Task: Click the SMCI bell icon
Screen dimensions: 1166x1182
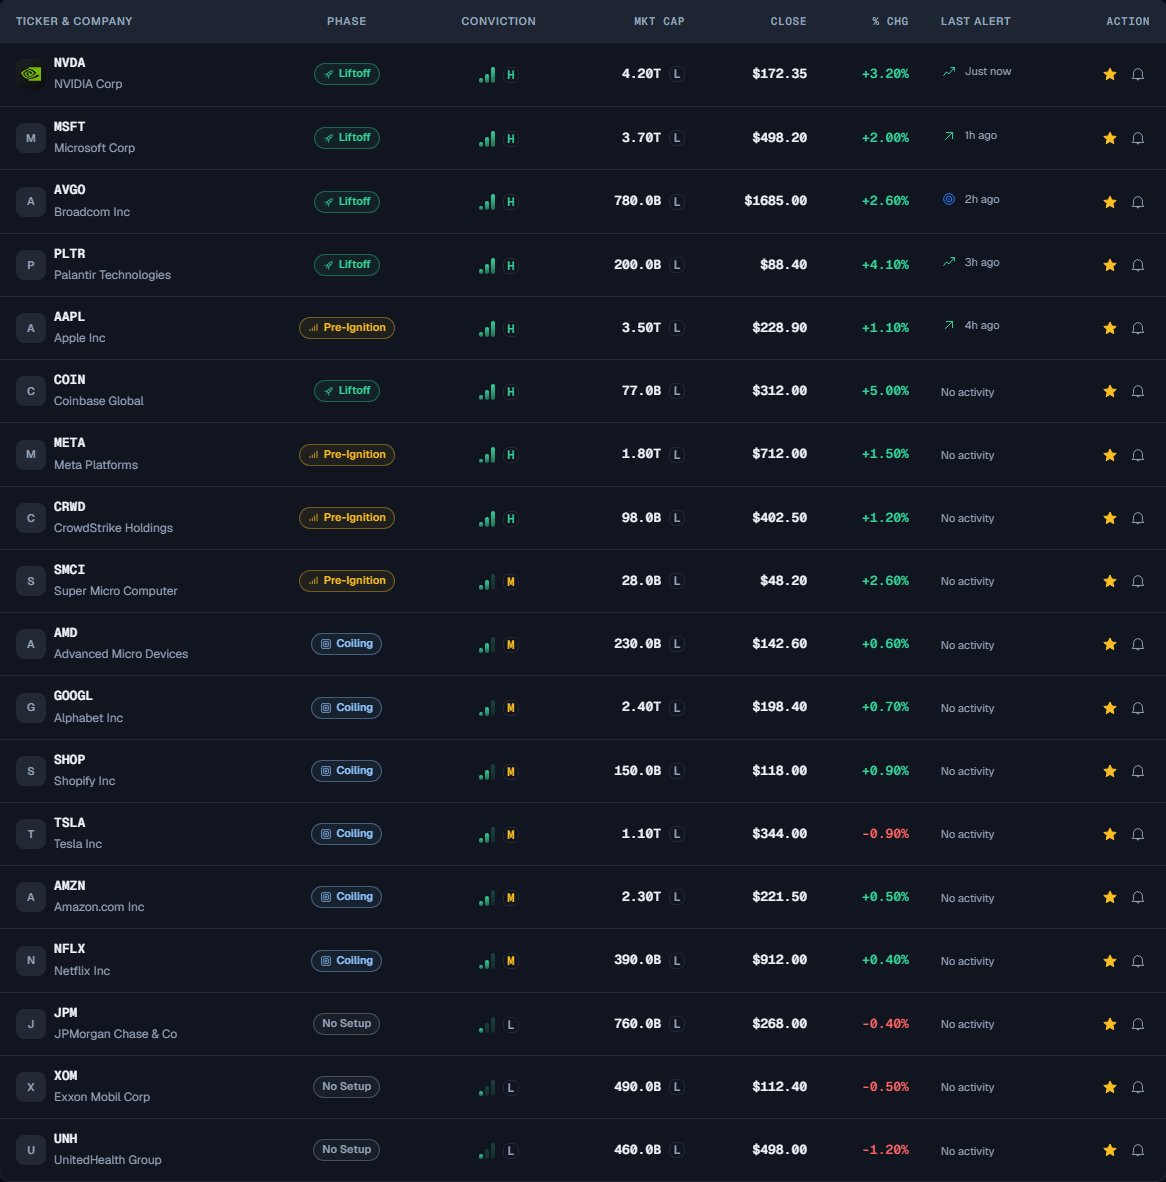Action: click(1138, 580)
